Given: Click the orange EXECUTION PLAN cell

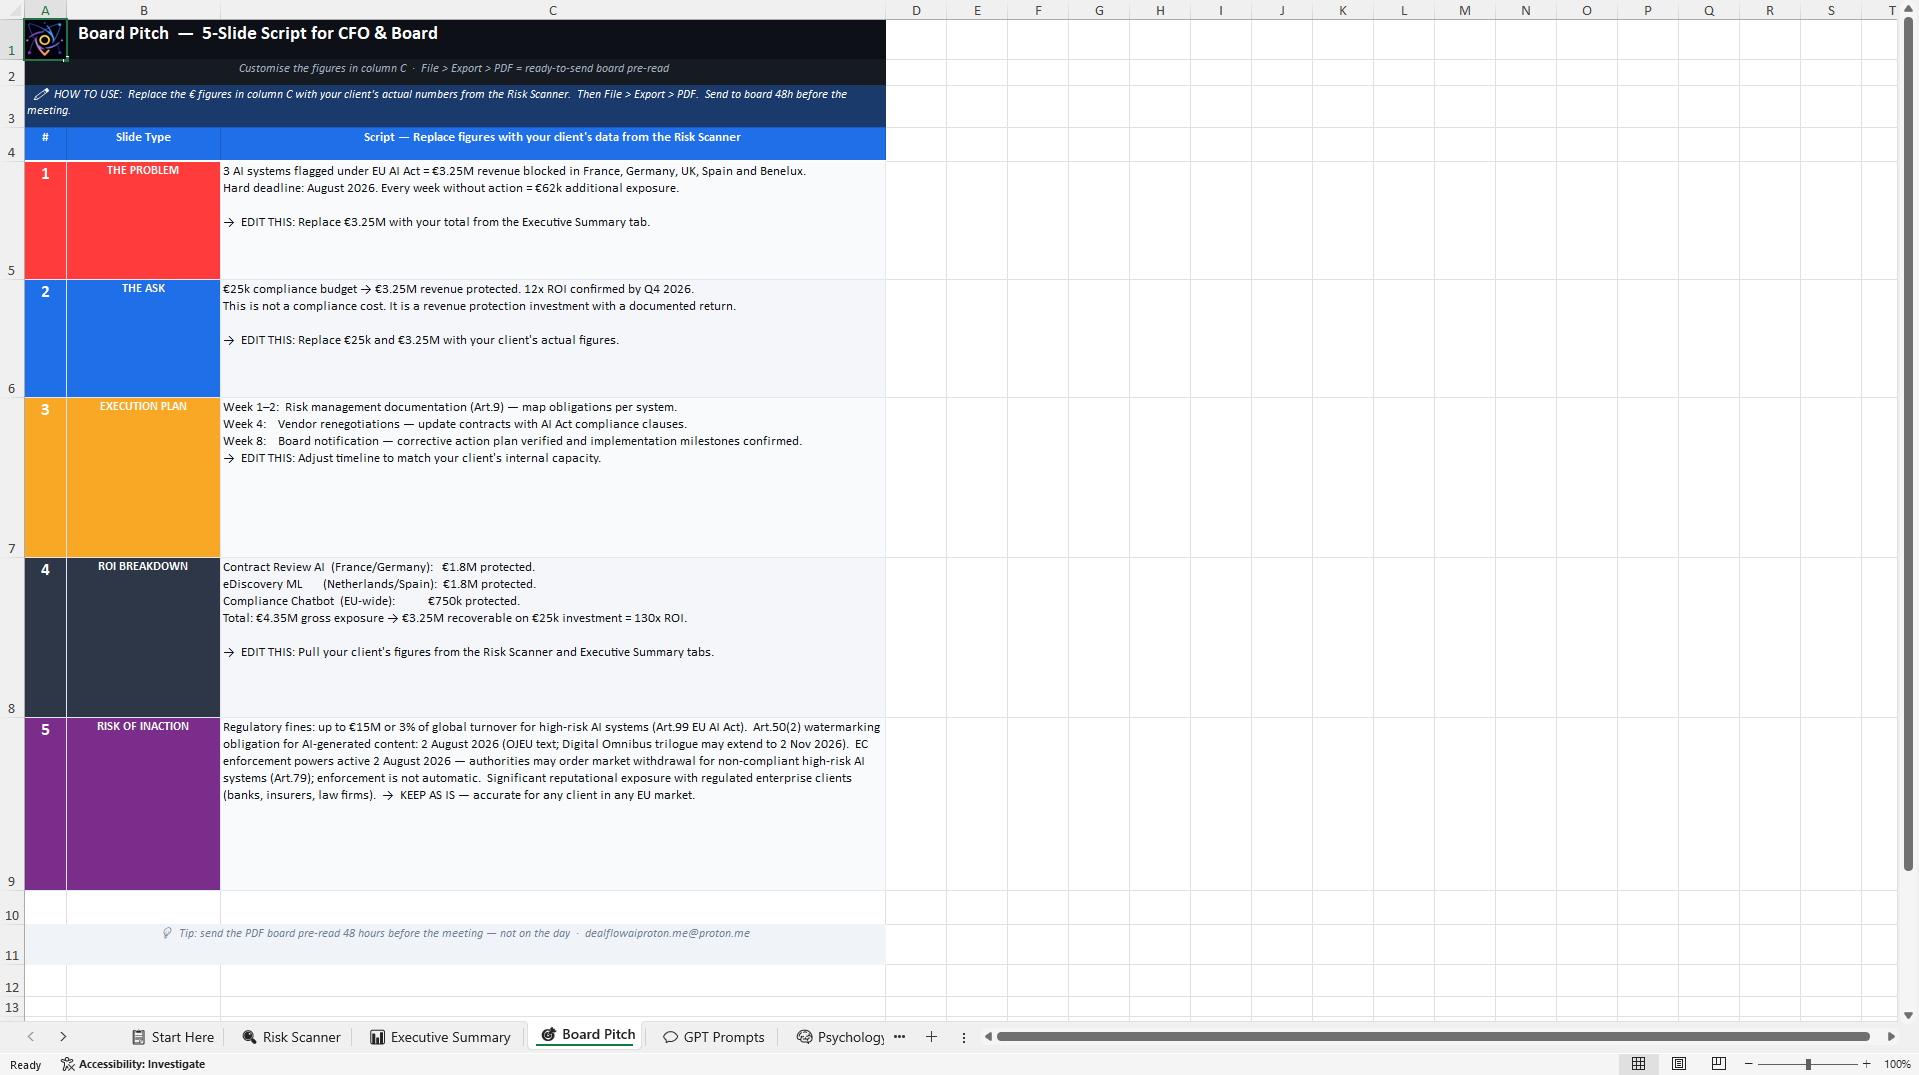Looking at the screenshot, I should (143, 478).
